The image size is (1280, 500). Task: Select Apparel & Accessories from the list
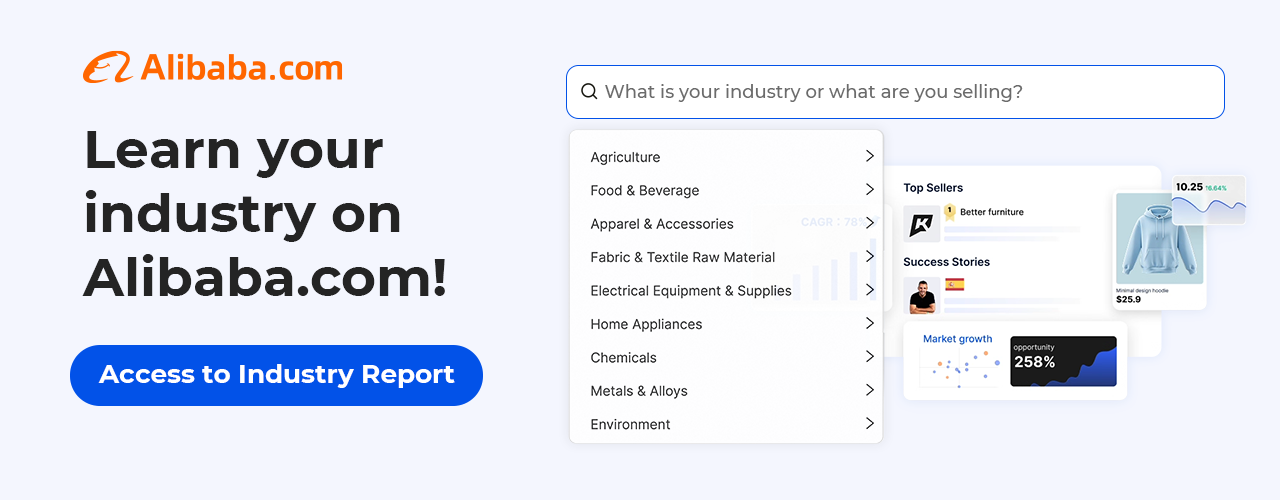(x=662, y=224)
